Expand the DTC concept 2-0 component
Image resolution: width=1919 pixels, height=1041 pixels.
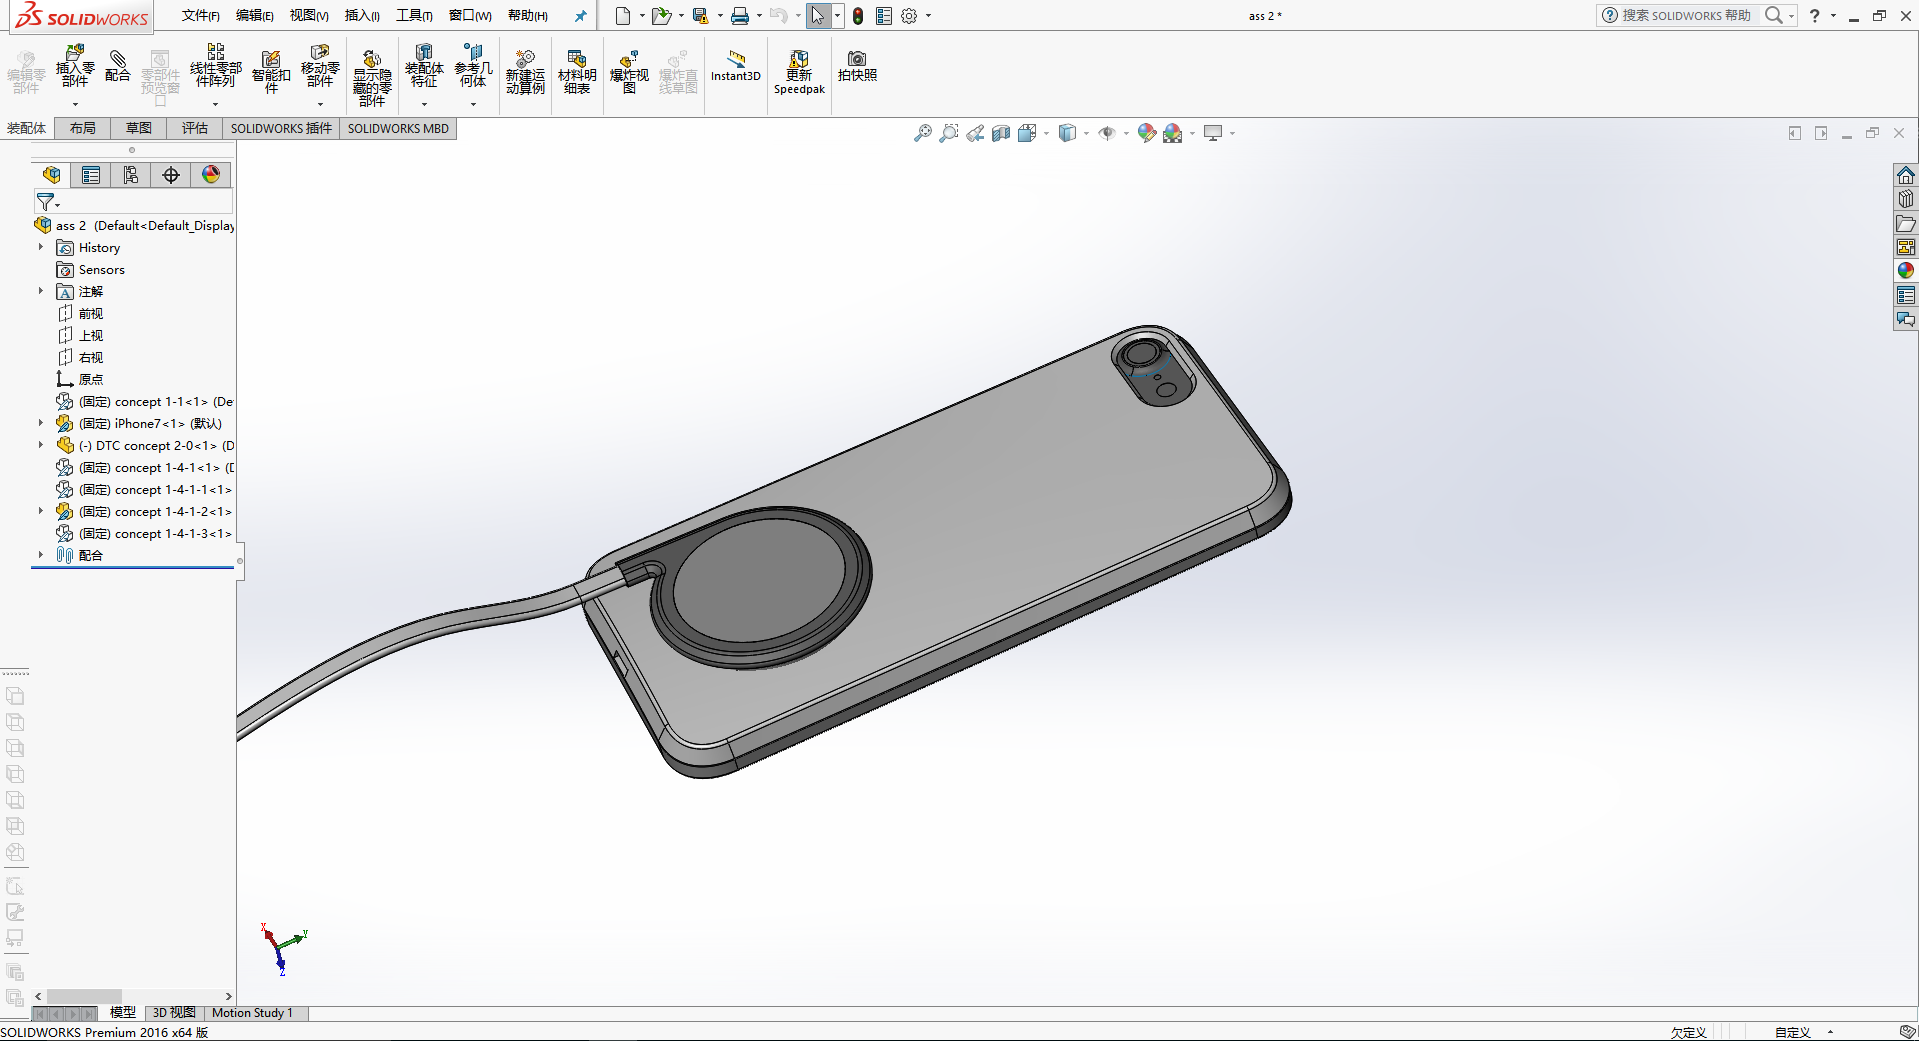click(x=41, y=445)
